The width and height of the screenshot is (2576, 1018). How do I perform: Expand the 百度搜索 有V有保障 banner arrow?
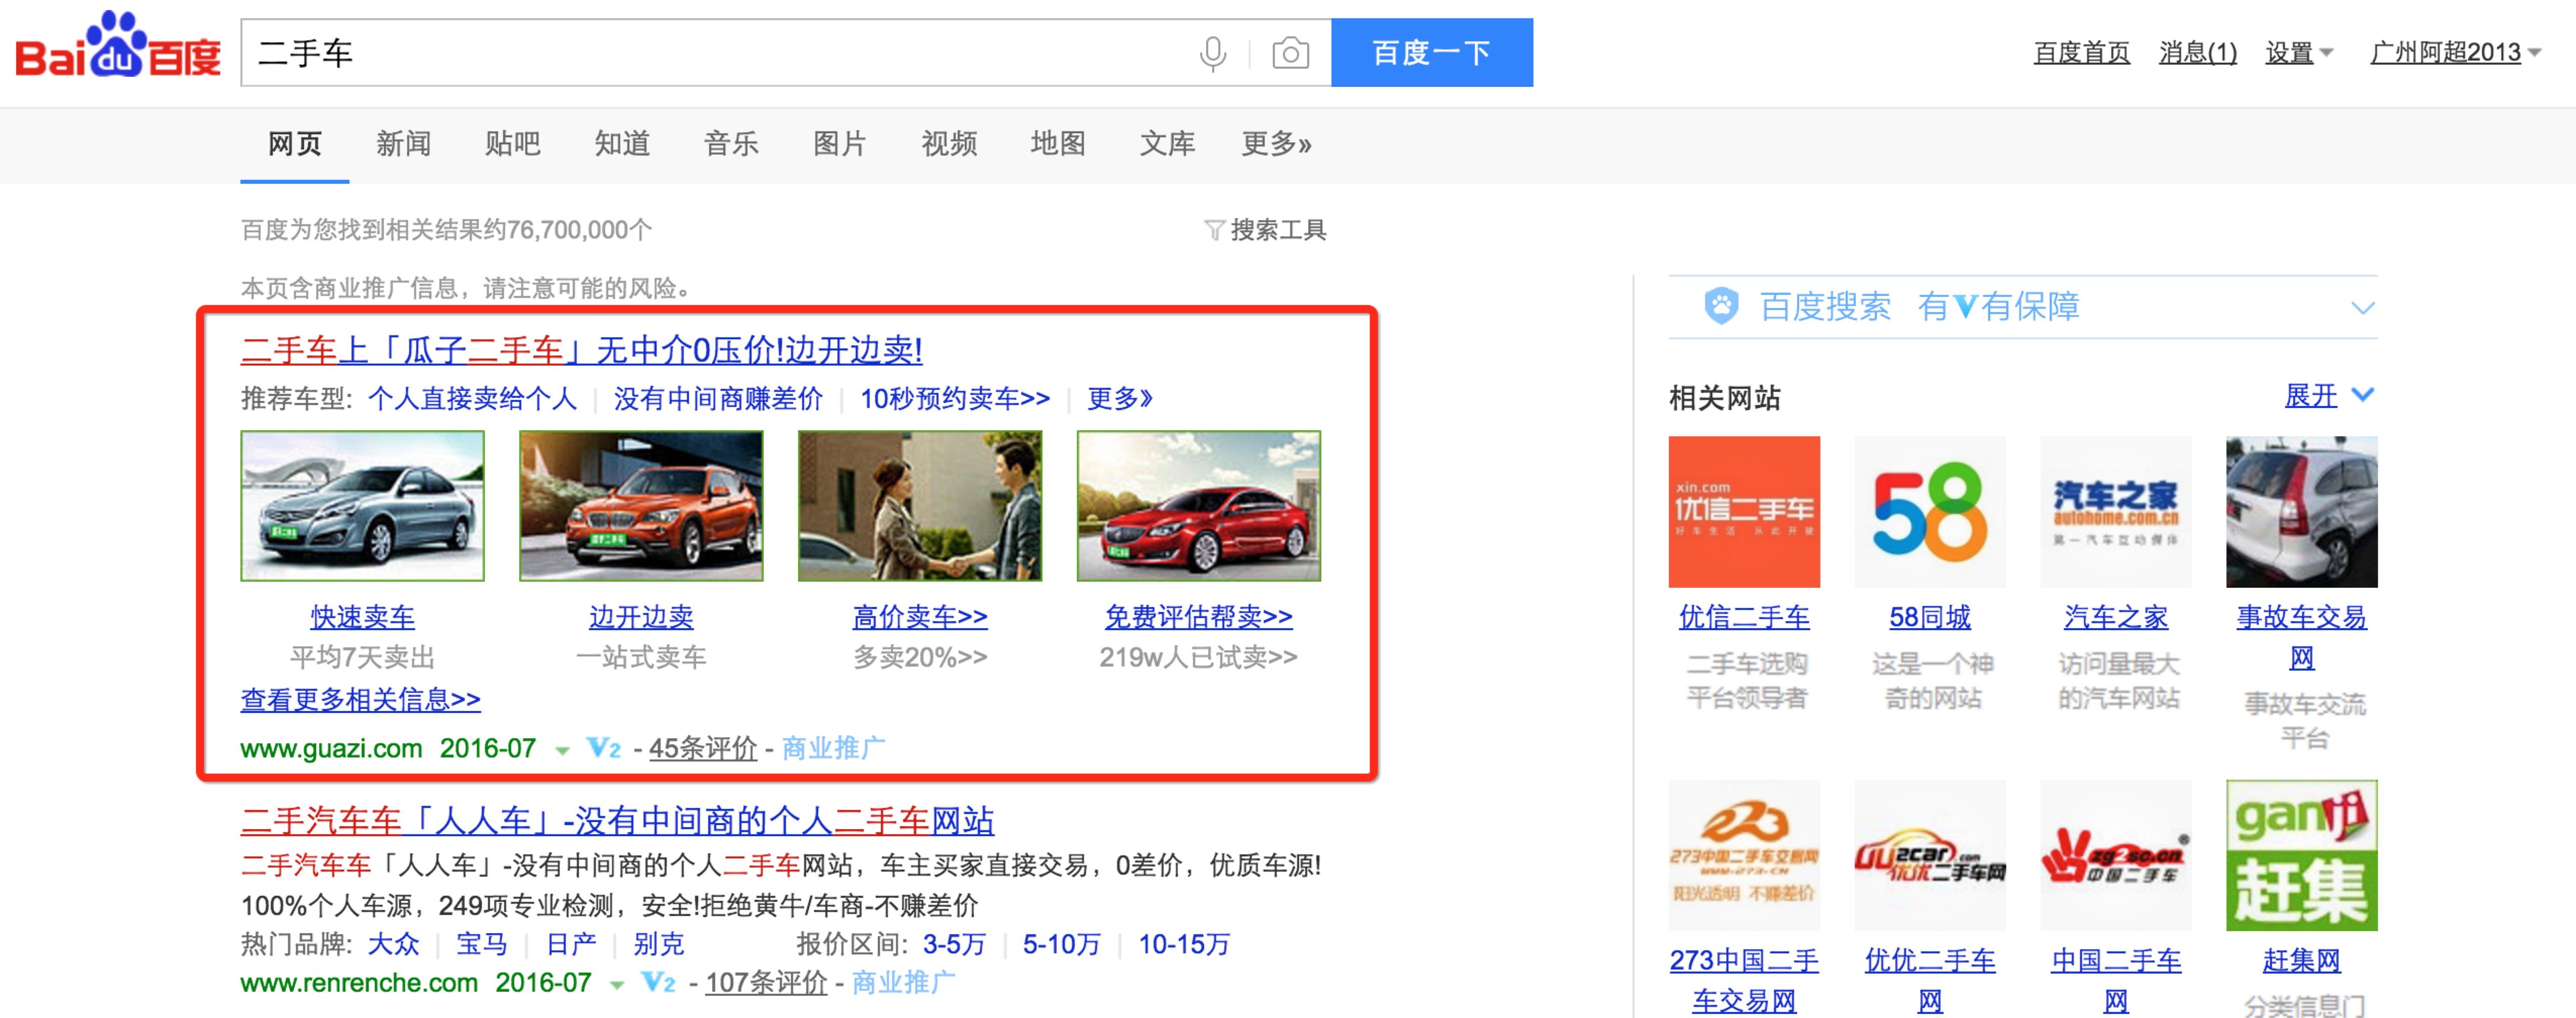click(2362, 308)
